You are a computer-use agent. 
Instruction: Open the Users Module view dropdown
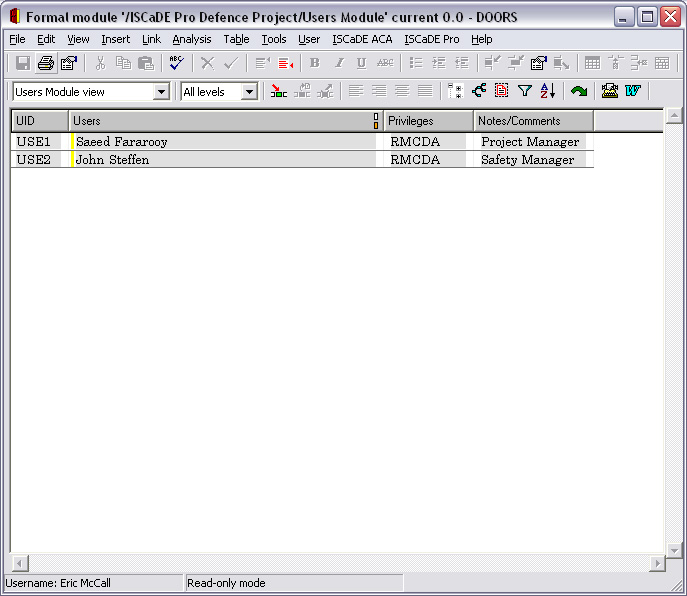pos(161,92)
